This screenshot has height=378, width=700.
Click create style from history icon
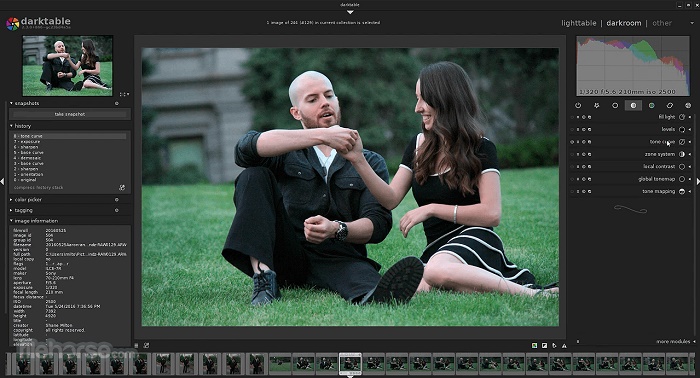(122, 187)
